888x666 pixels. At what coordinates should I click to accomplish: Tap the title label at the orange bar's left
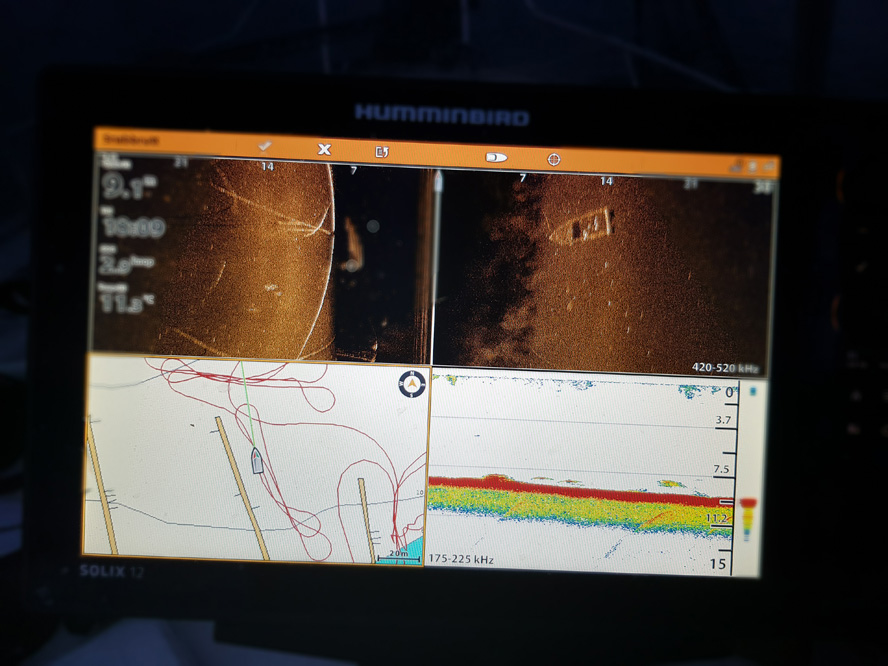click(x=131, y=139)
